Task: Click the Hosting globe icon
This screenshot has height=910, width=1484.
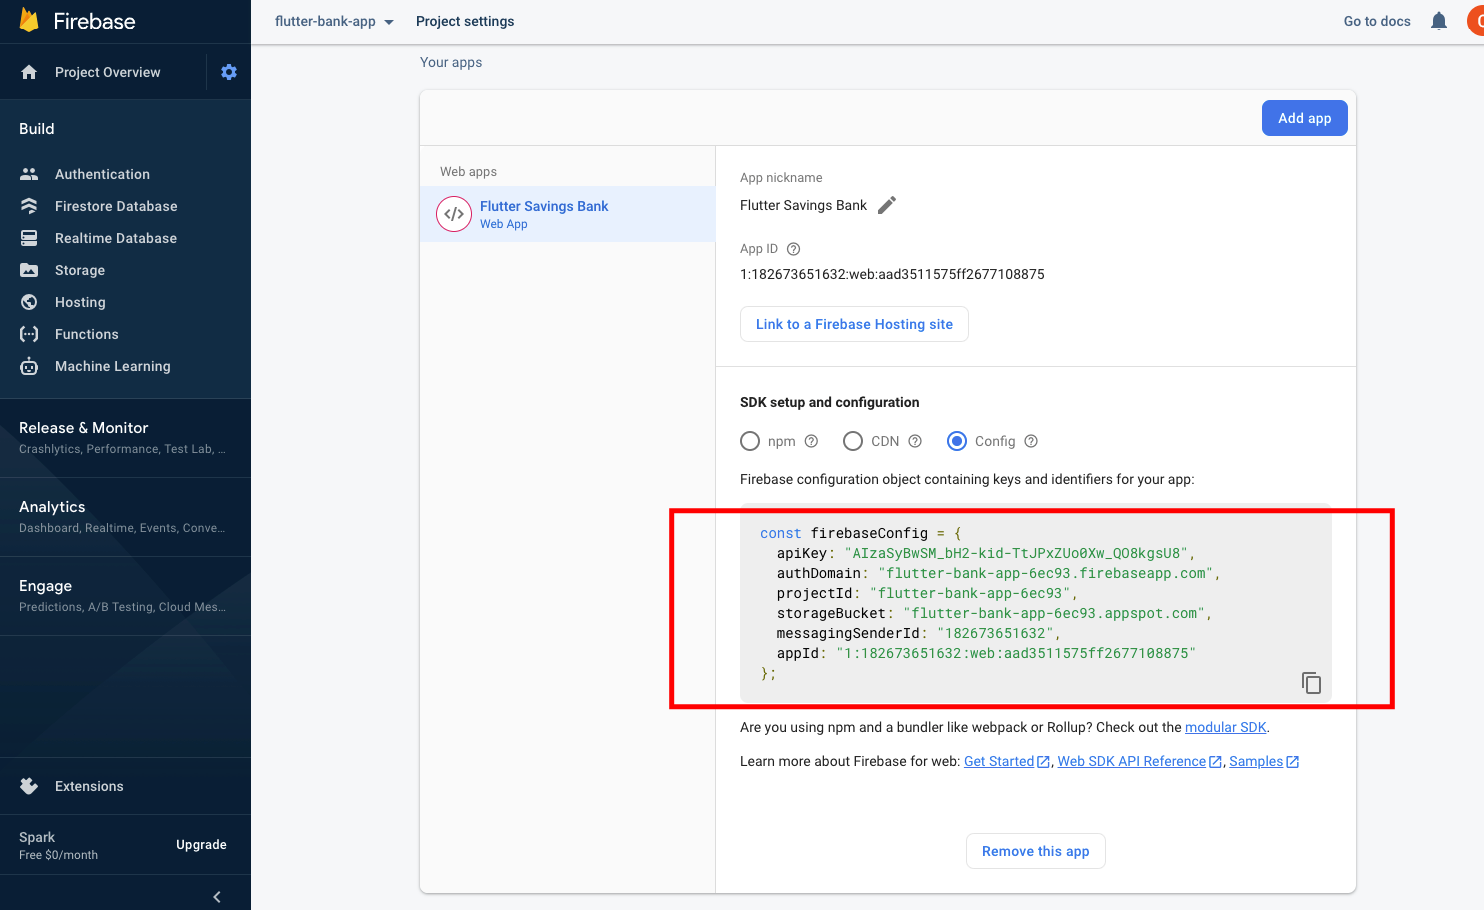Action: pos(29,302)
